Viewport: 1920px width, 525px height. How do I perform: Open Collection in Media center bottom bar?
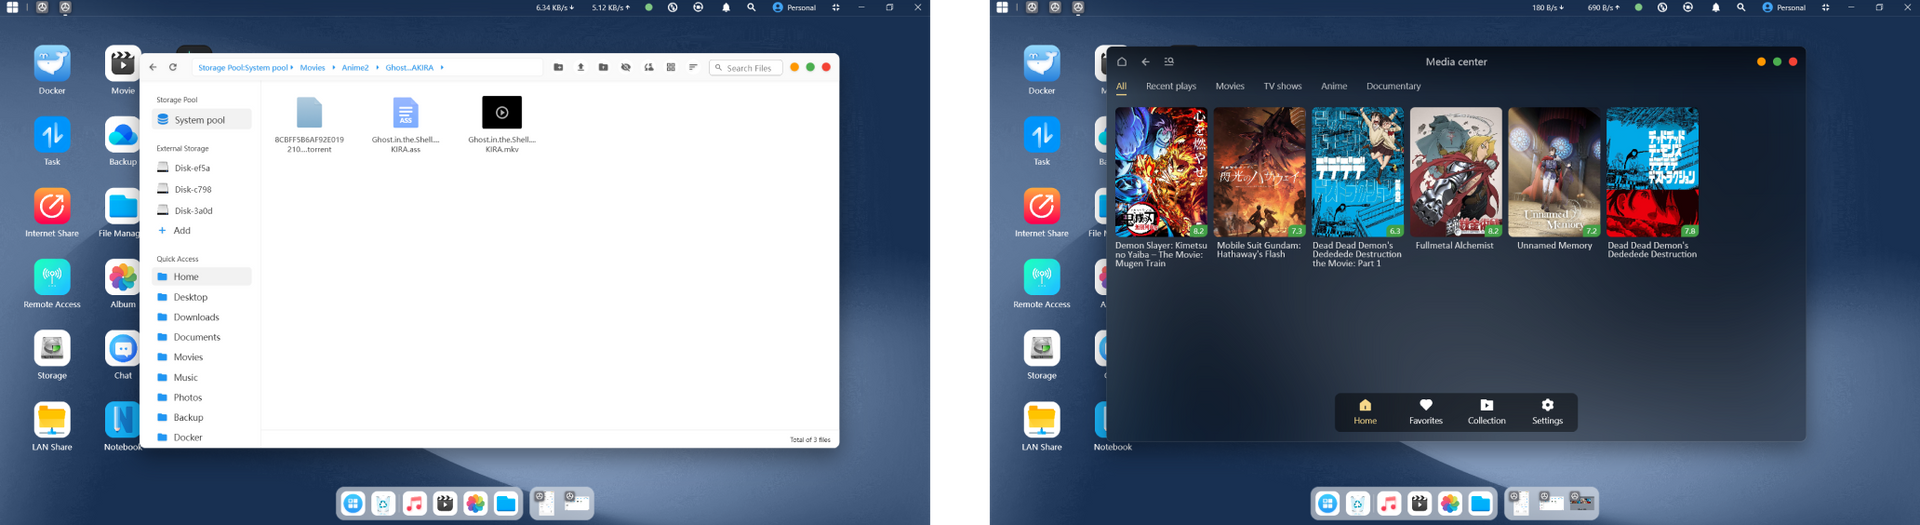point(1486,411)
